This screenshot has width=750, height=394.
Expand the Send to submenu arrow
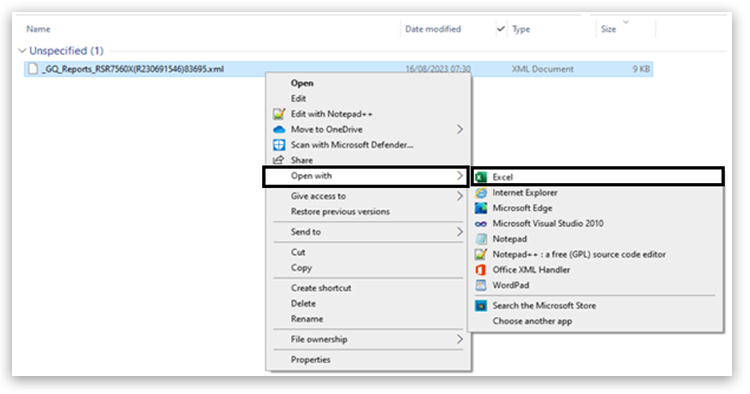tap(460, 232)
